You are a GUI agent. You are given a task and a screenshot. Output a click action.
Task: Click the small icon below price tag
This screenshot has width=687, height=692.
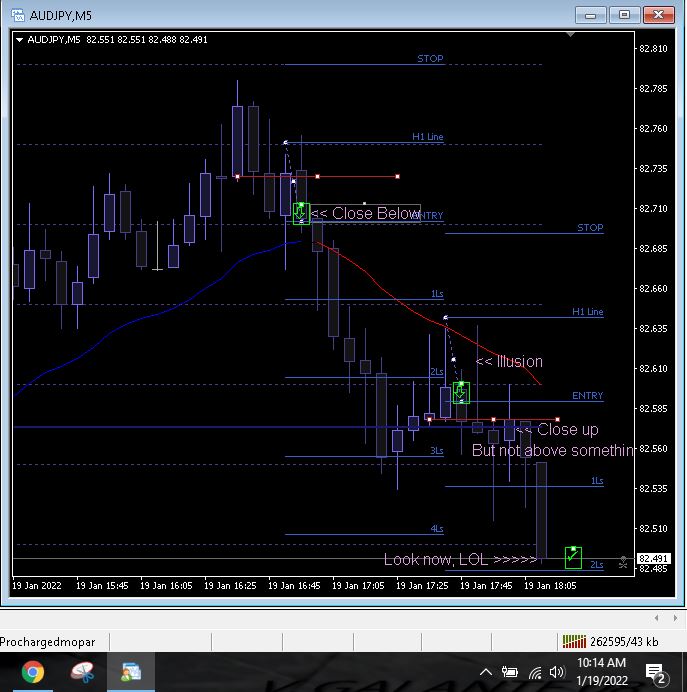click(623, 563)
